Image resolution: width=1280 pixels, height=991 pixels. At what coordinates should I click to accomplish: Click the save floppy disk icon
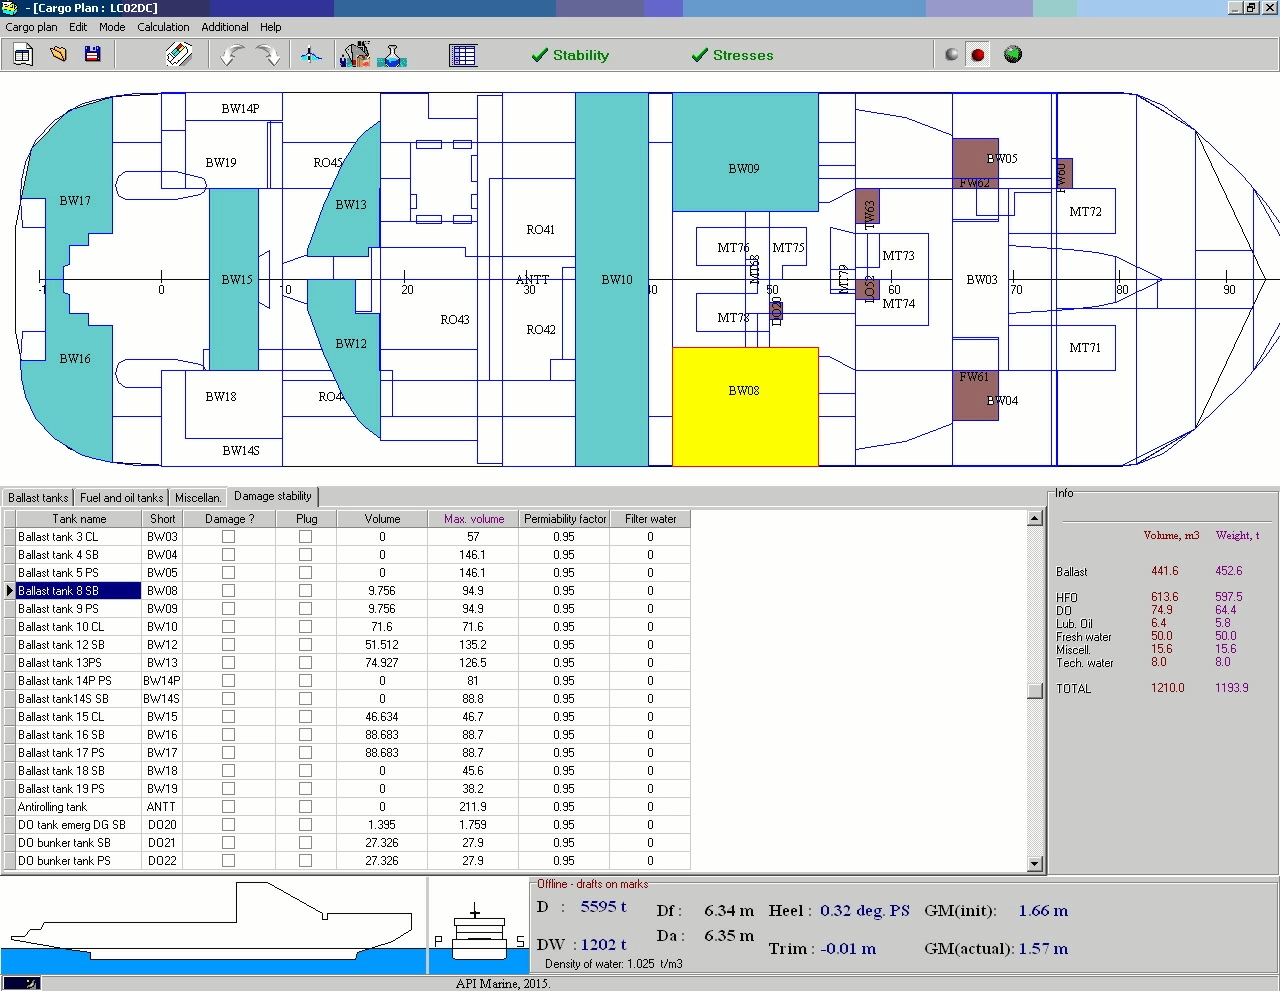coord(93,55)
